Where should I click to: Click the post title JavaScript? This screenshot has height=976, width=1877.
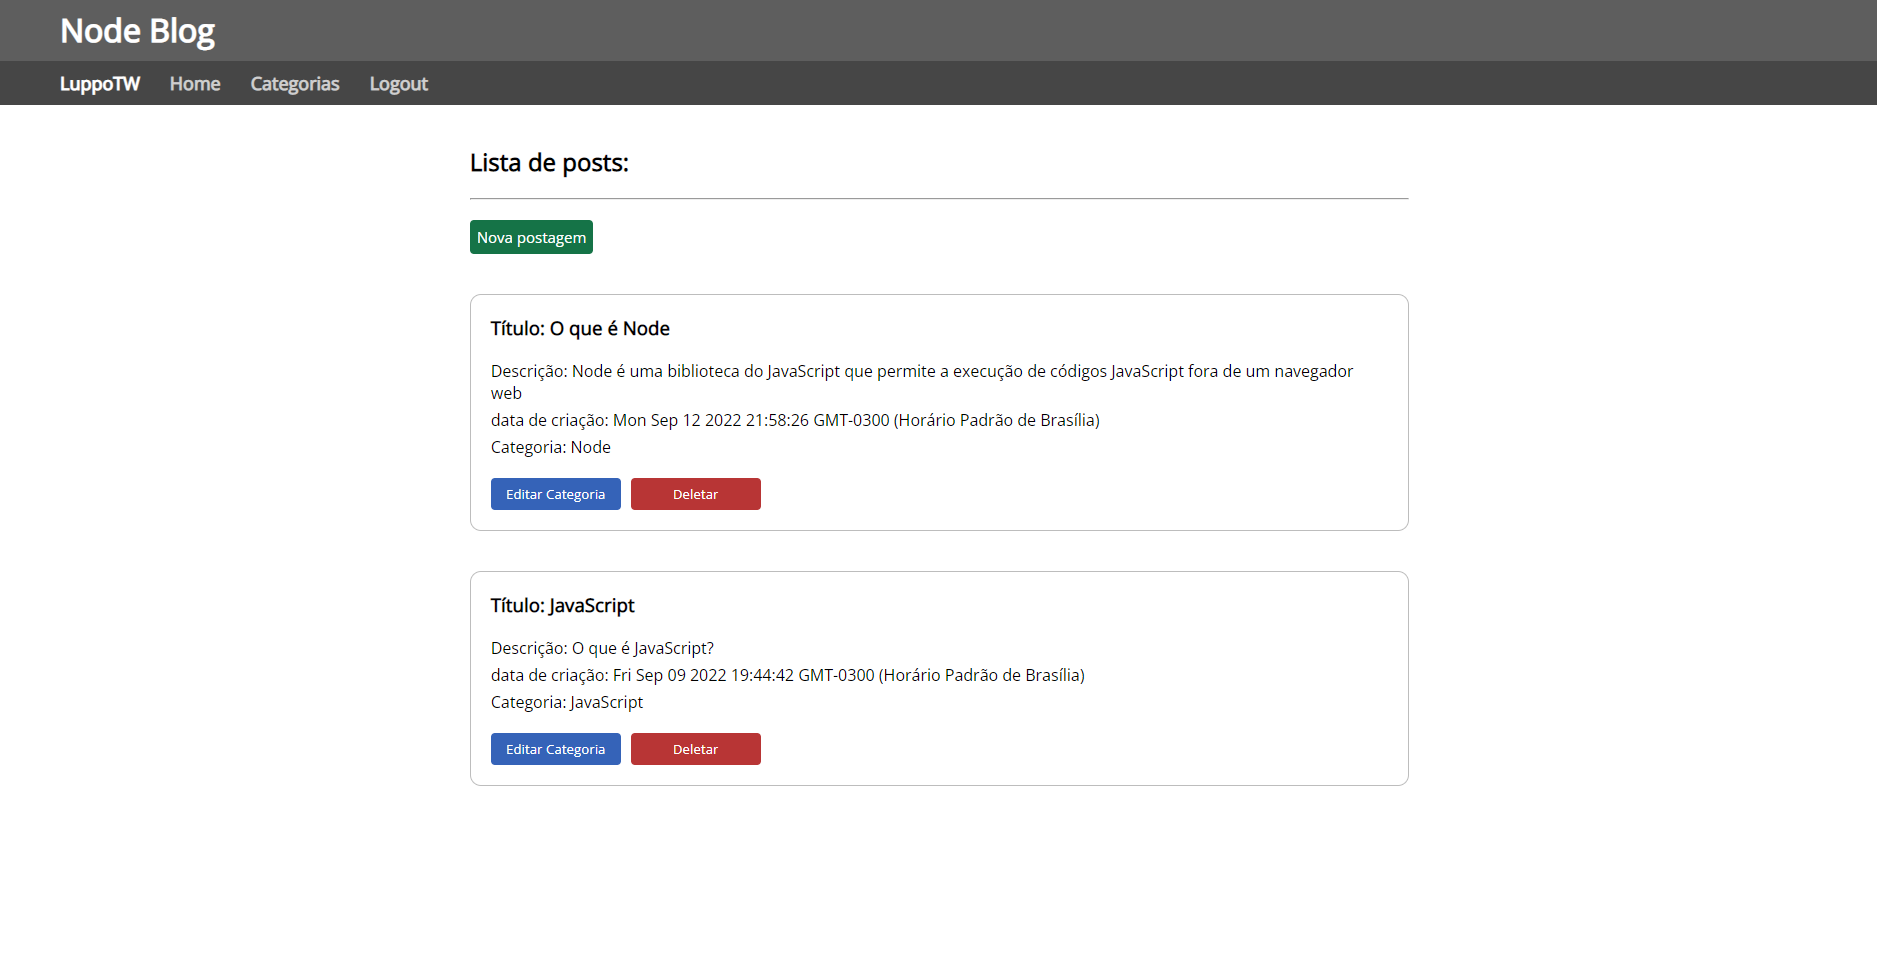[562, 605]
